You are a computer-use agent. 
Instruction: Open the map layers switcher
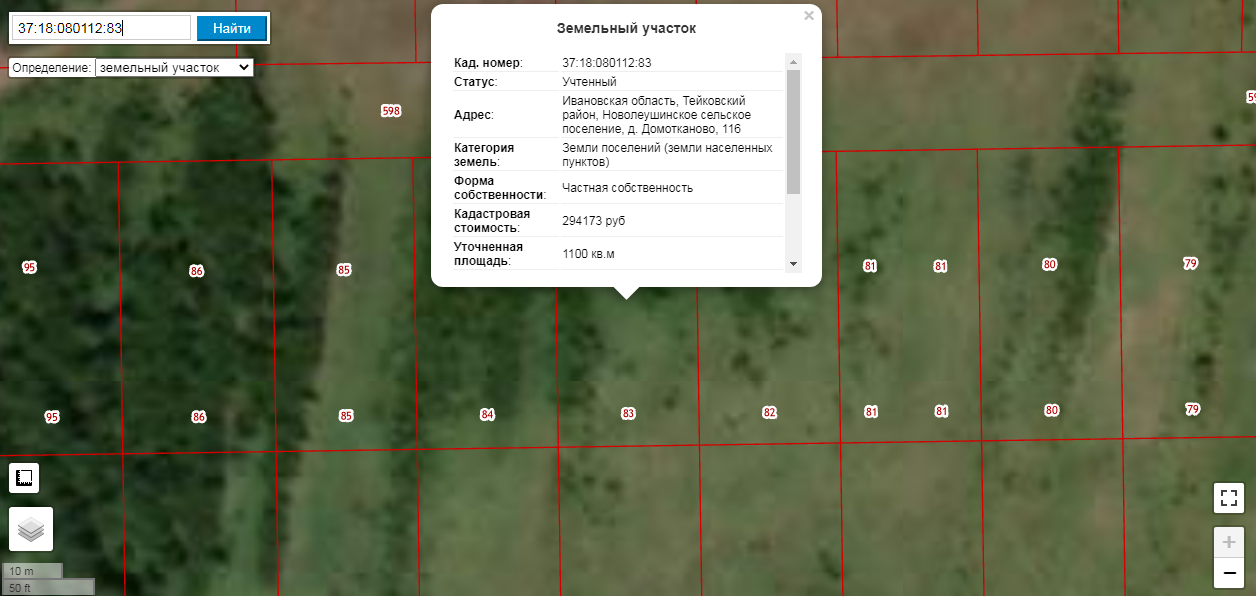[31, 529]
